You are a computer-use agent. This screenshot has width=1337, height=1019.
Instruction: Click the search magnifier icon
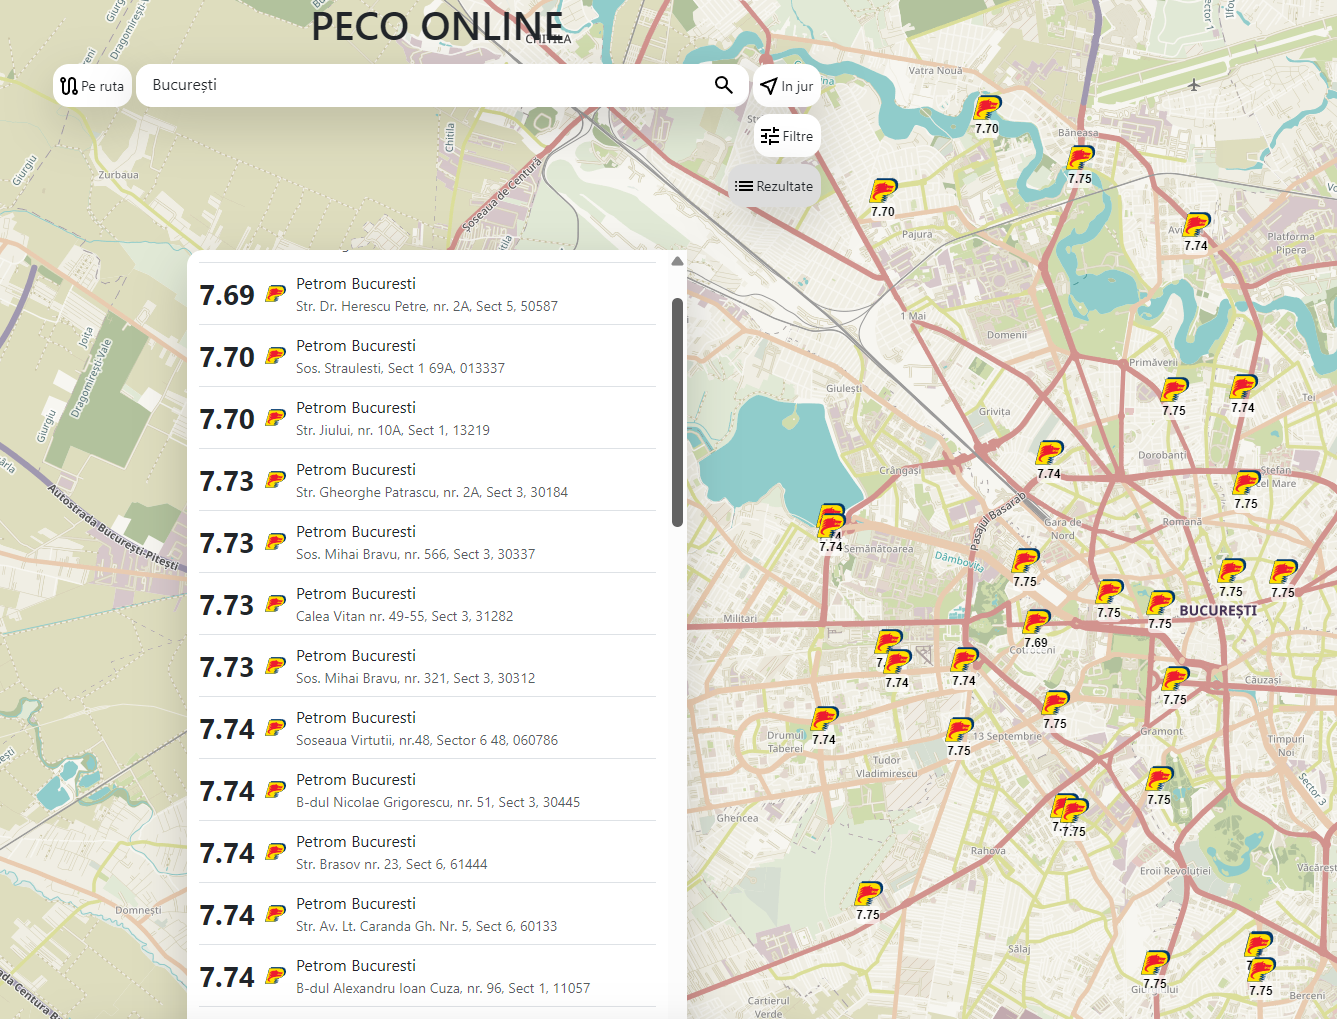click(723, 85)
